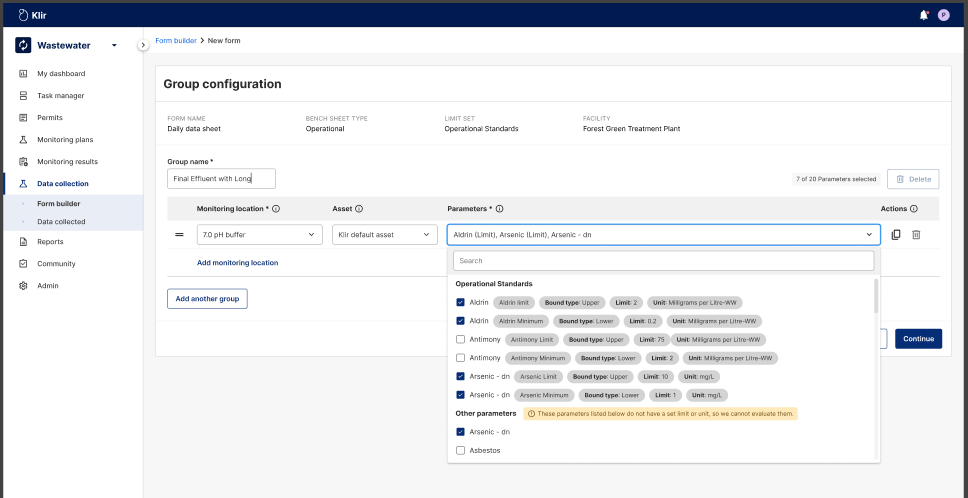Click the duplicate row icon under Actions
Screen dimensions: 968x498
point(896,234)
